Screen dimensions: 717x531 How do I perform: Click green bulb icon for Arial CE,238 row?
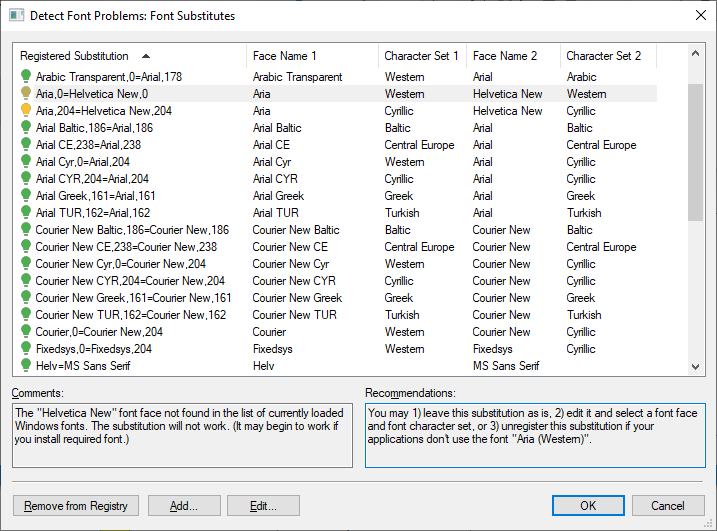pyautogui.click(x=26, y=144)
